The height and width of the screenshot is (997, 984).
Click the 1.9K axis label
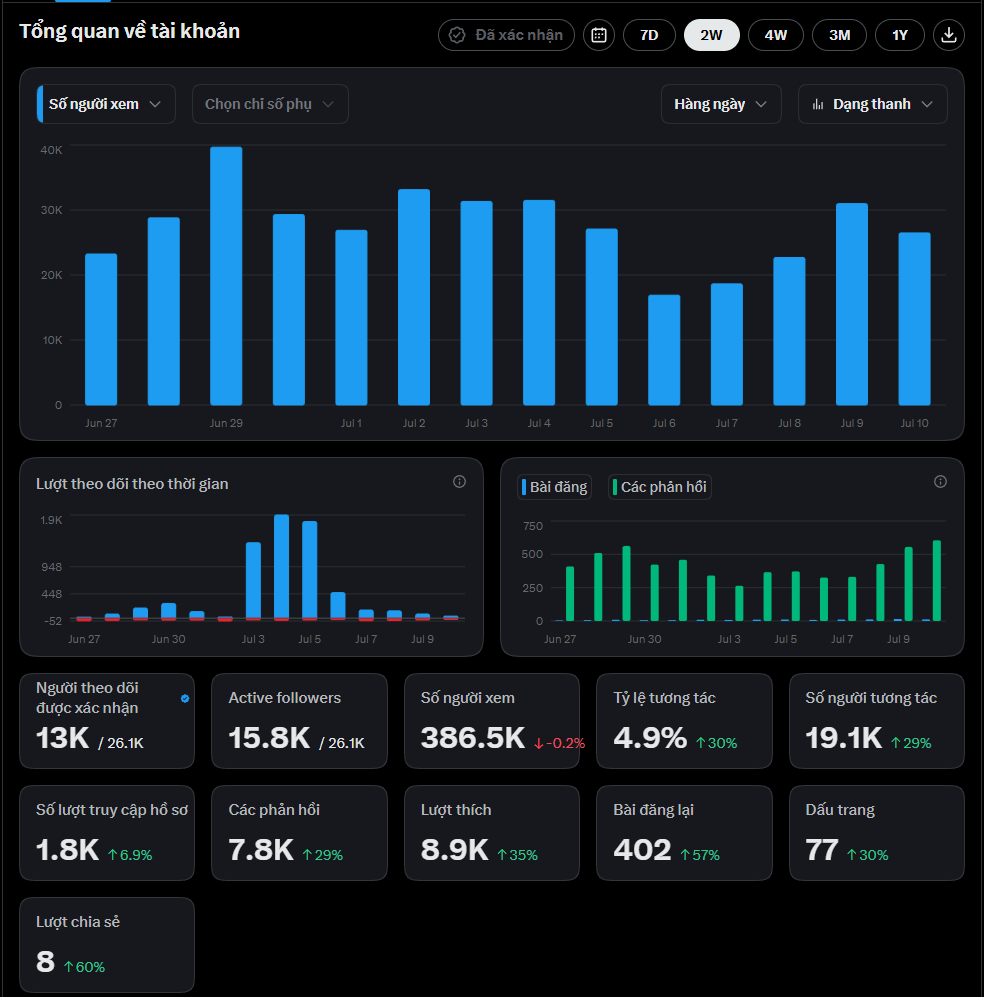coord(51,520)
